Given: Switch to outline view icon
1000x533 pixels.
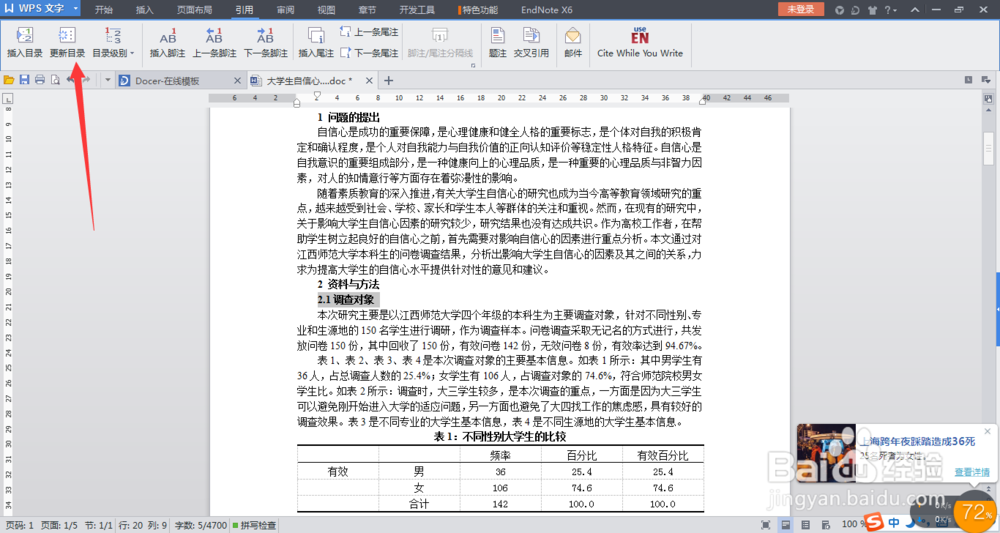Looking at the screenshot, I should coord(805,525).
